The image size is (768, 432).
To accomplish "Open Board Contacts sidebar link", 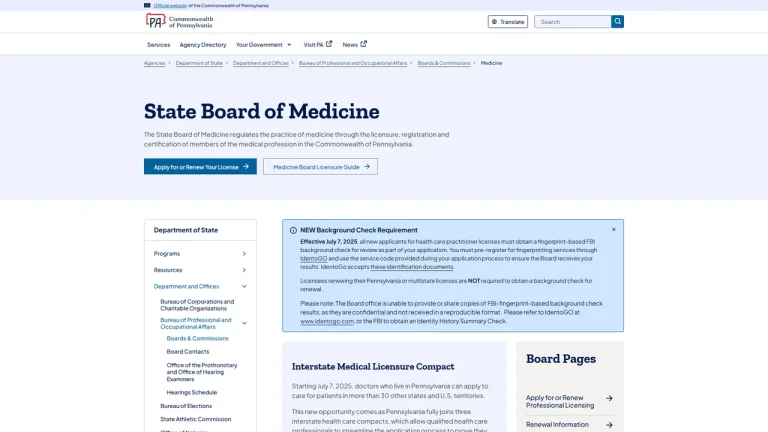I will tap(188, 352).
